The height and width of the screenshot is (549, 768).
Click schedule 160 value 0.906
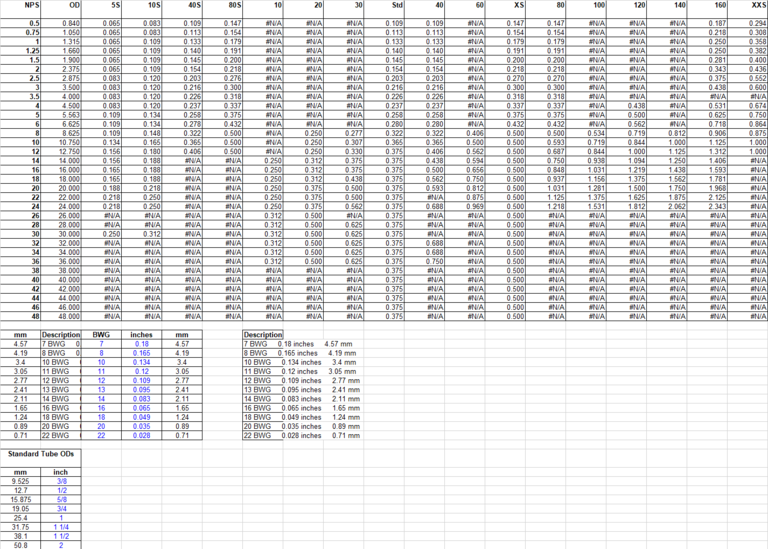[x=707, y=133]
